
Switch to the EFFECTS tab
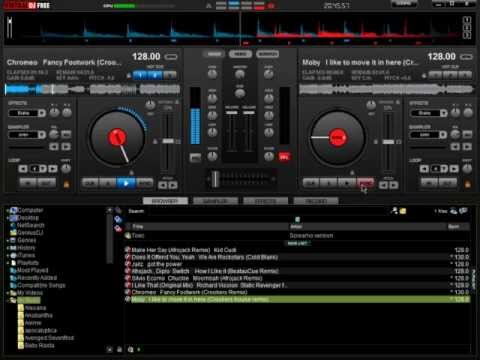click(x=266, y=201)
